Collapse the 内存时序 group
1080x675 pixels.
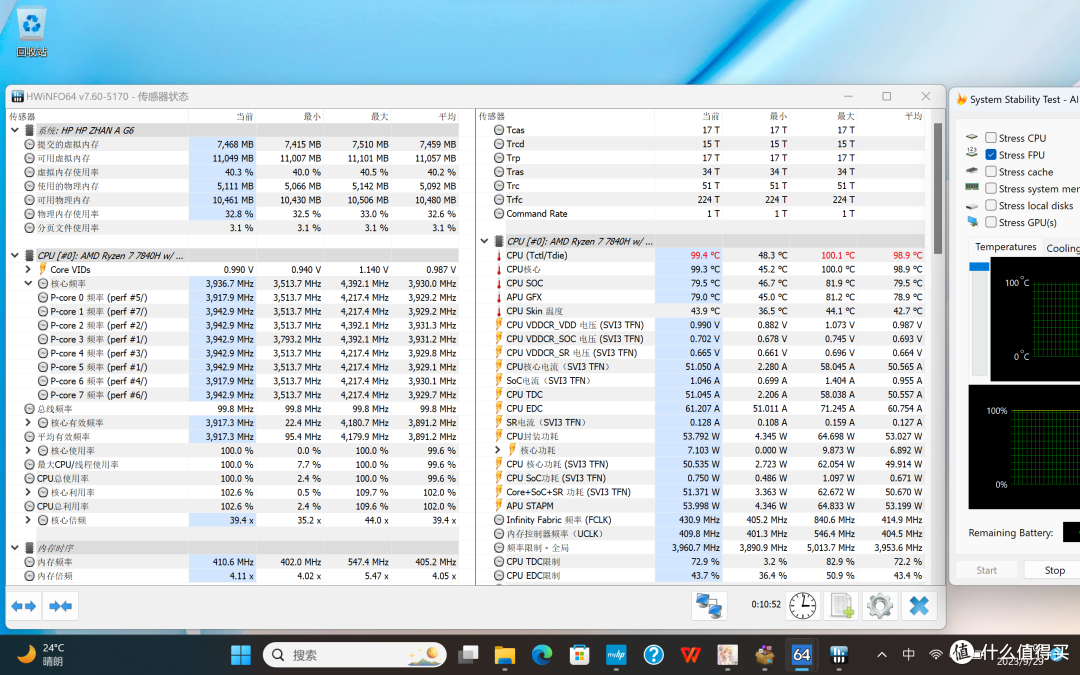[14, 548]
